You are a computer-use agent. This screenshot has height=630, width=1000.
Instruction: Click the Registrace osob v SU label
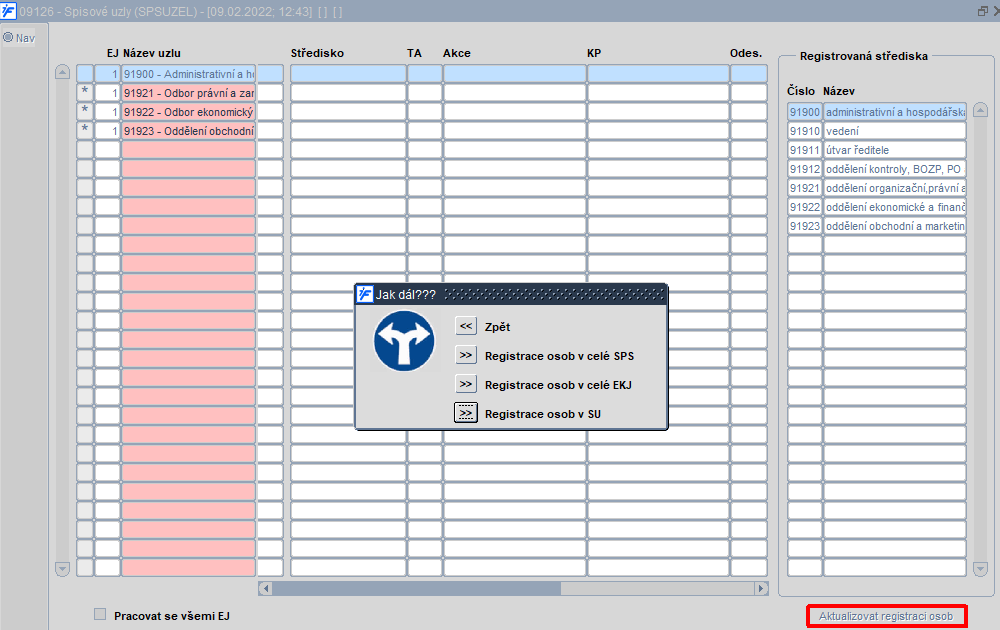tap(543, 414)
